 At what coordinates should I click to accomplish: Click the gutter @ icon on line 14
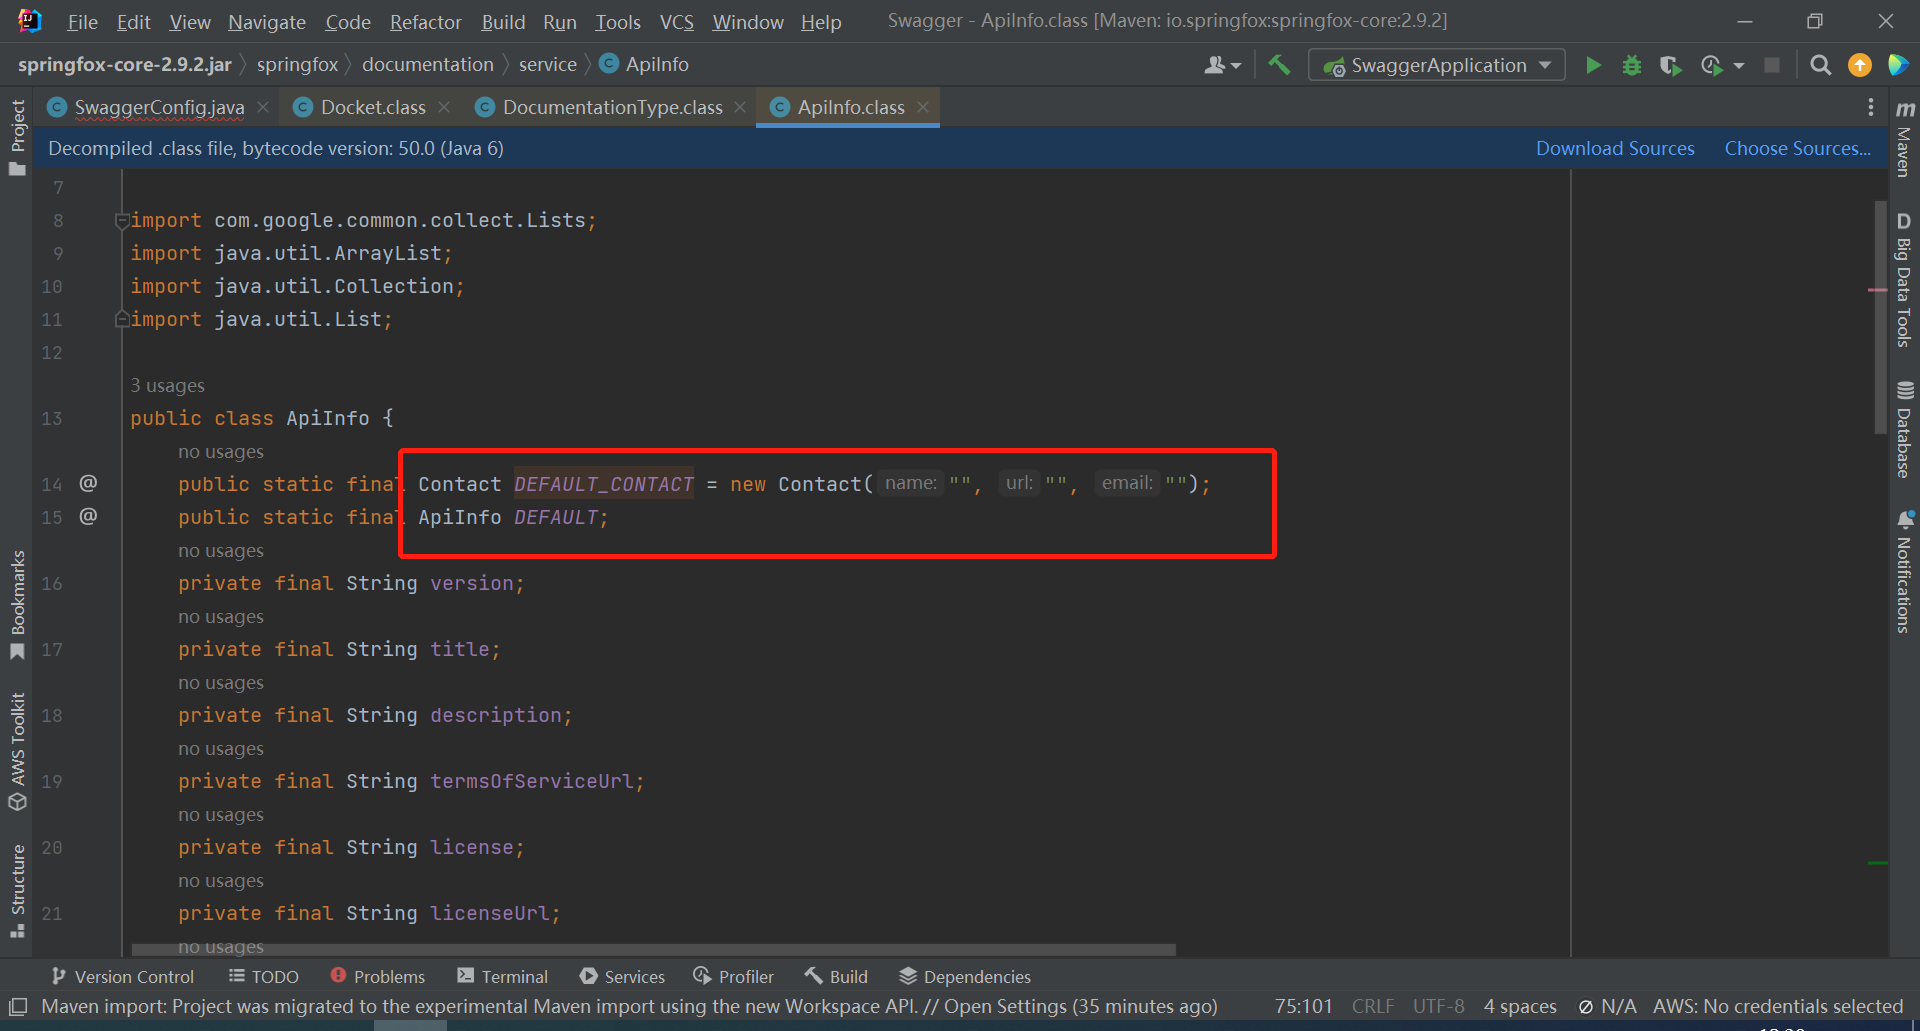pos(88,483)
